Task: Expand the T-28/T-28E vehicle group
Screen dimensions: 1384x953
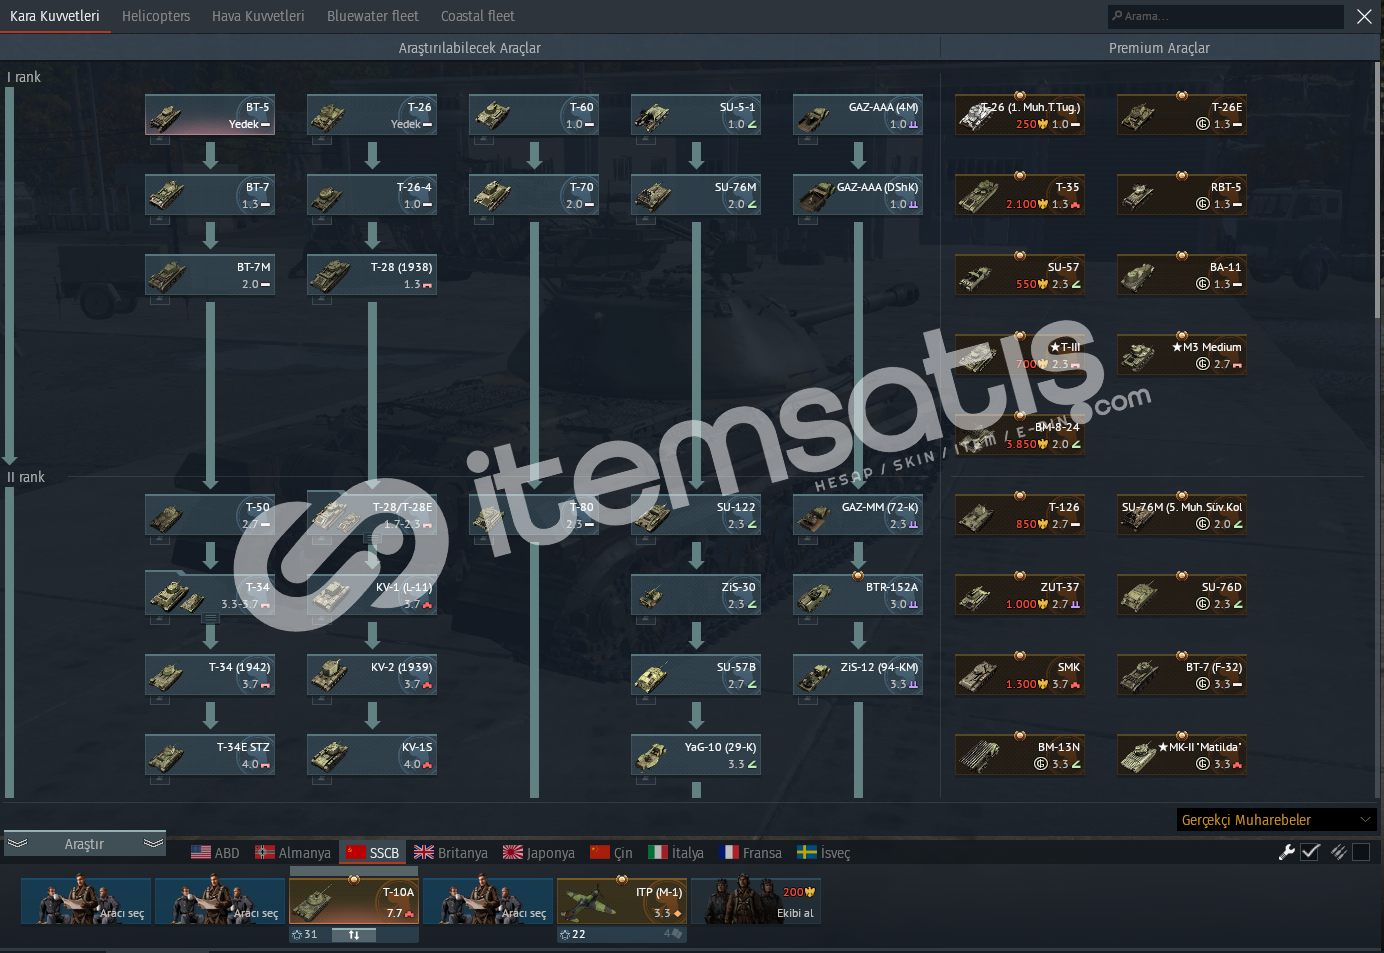Action: [371, 515]
